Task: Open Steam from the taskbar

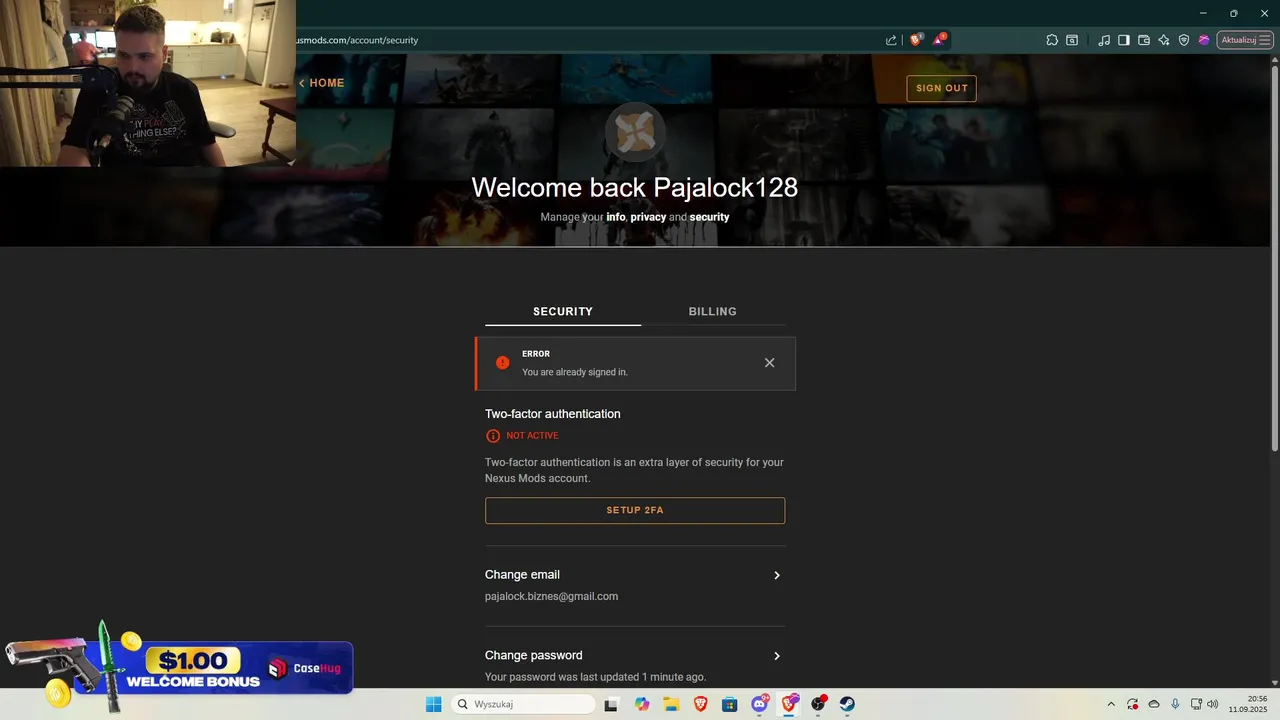Action: pos(847,704)
